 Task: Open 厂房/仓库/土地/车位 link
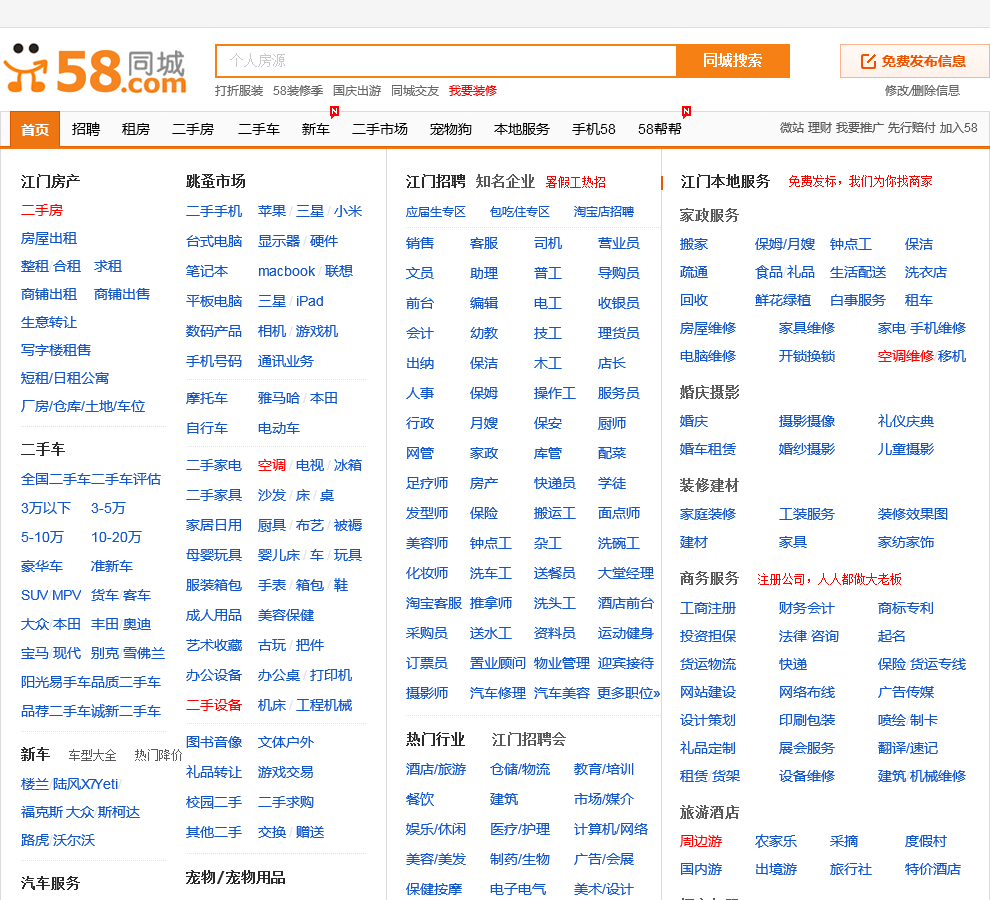83,406
